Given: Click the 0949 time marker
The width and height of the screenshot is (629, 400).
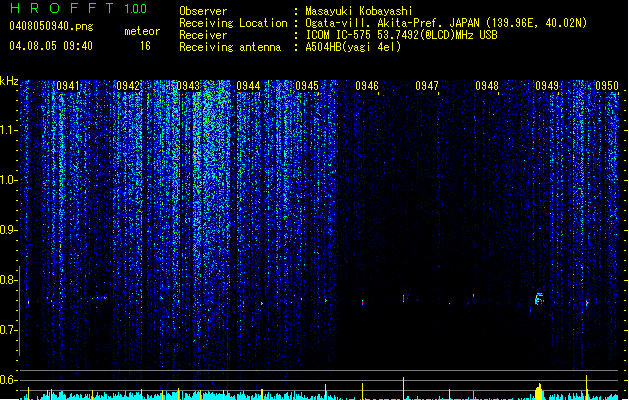Looking at the screenshot, I should point(547,86).
